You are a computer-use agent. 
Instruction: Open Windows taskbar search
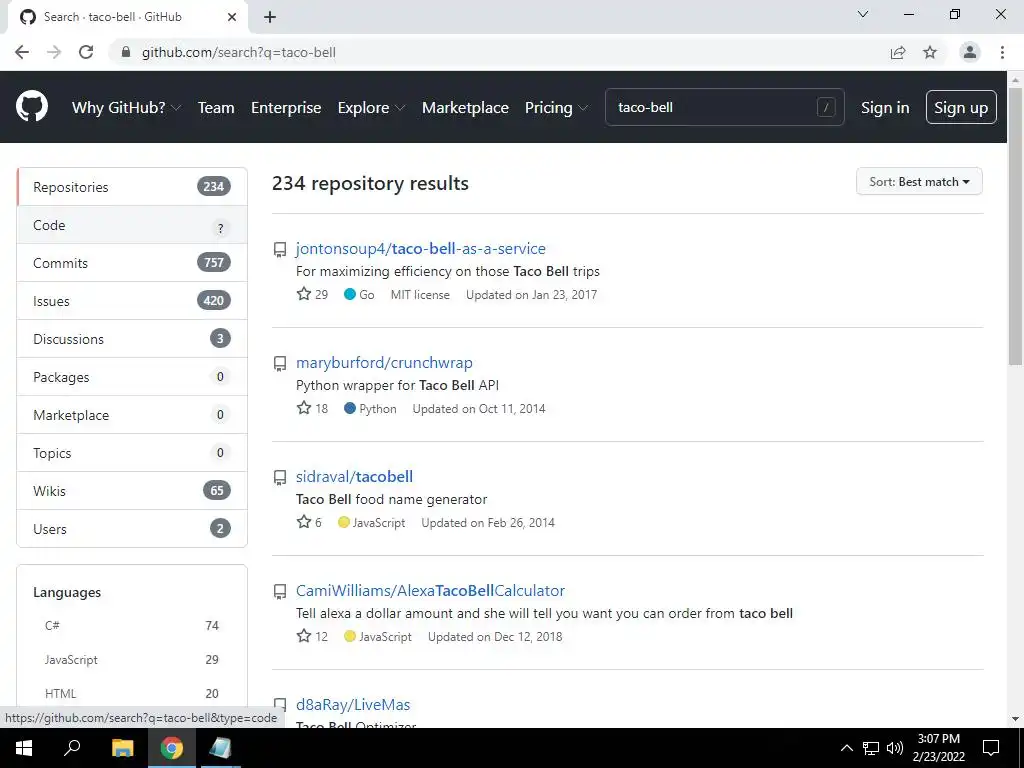72,748
